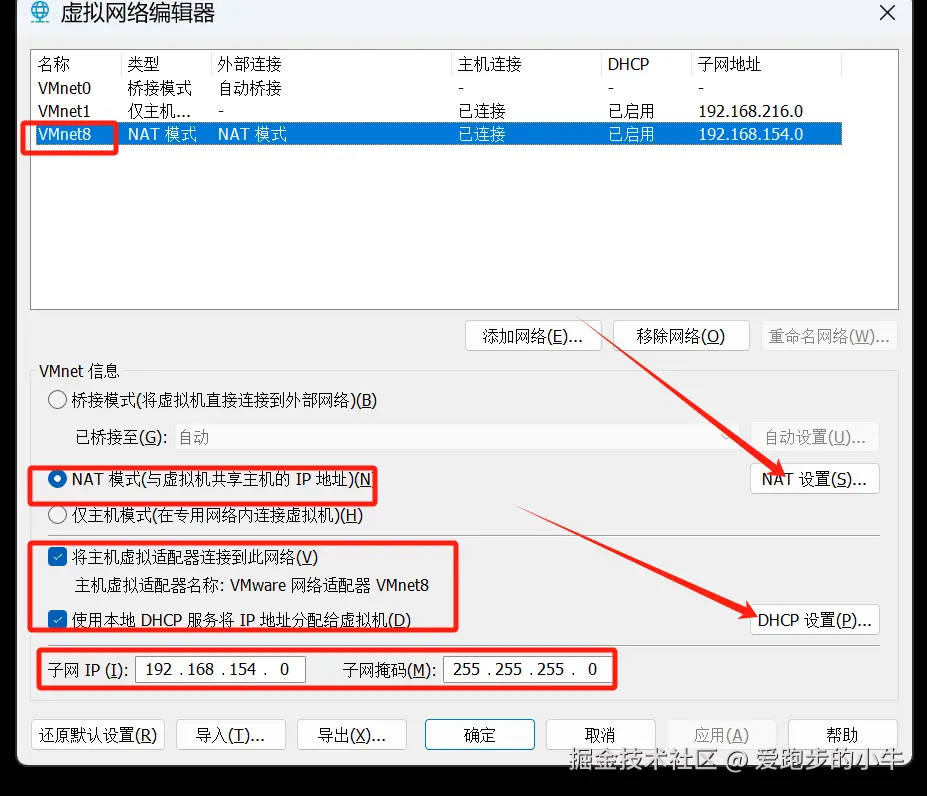Image resolution: width=927 pixels, height=796 pixels.
Task: Toggle 使用本地 DHCP 服务 checkbox
Action: coord(57,619)
